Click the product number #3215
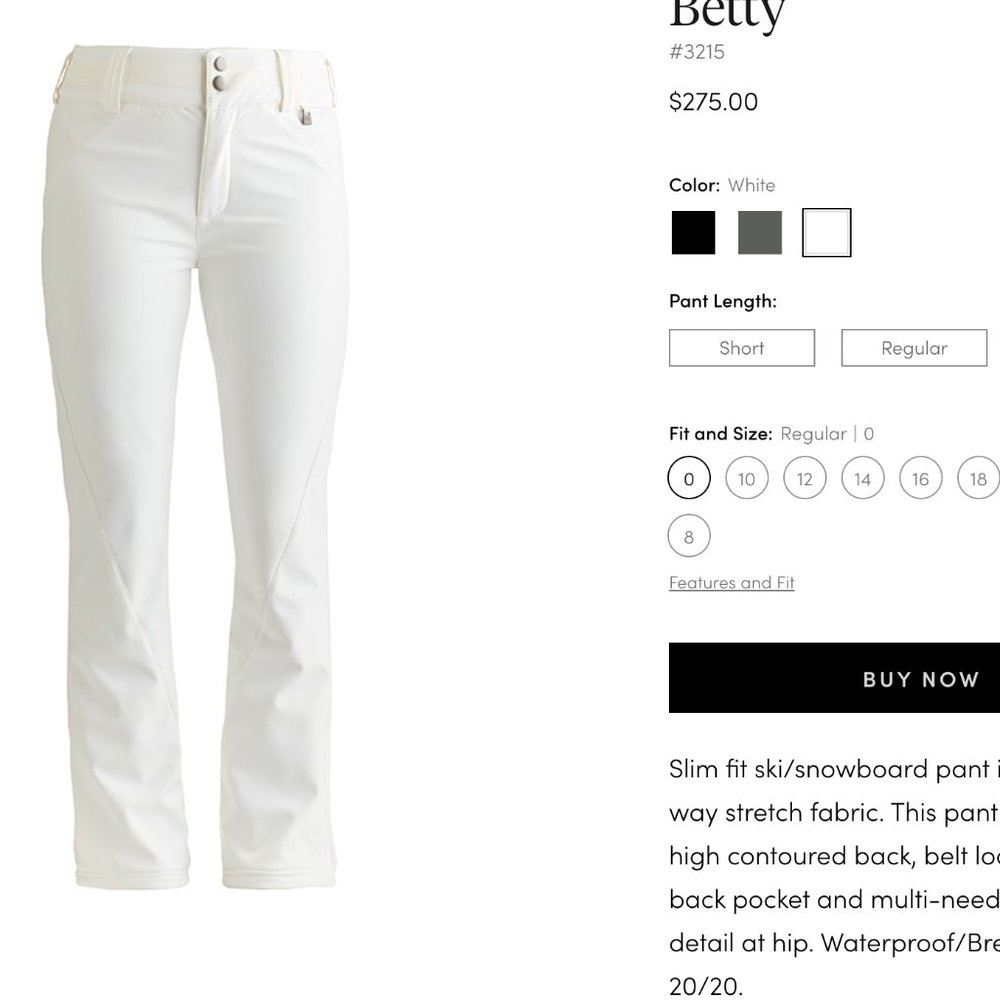The width and height of the screenshot is (1000, 1000). pos(697,52)
